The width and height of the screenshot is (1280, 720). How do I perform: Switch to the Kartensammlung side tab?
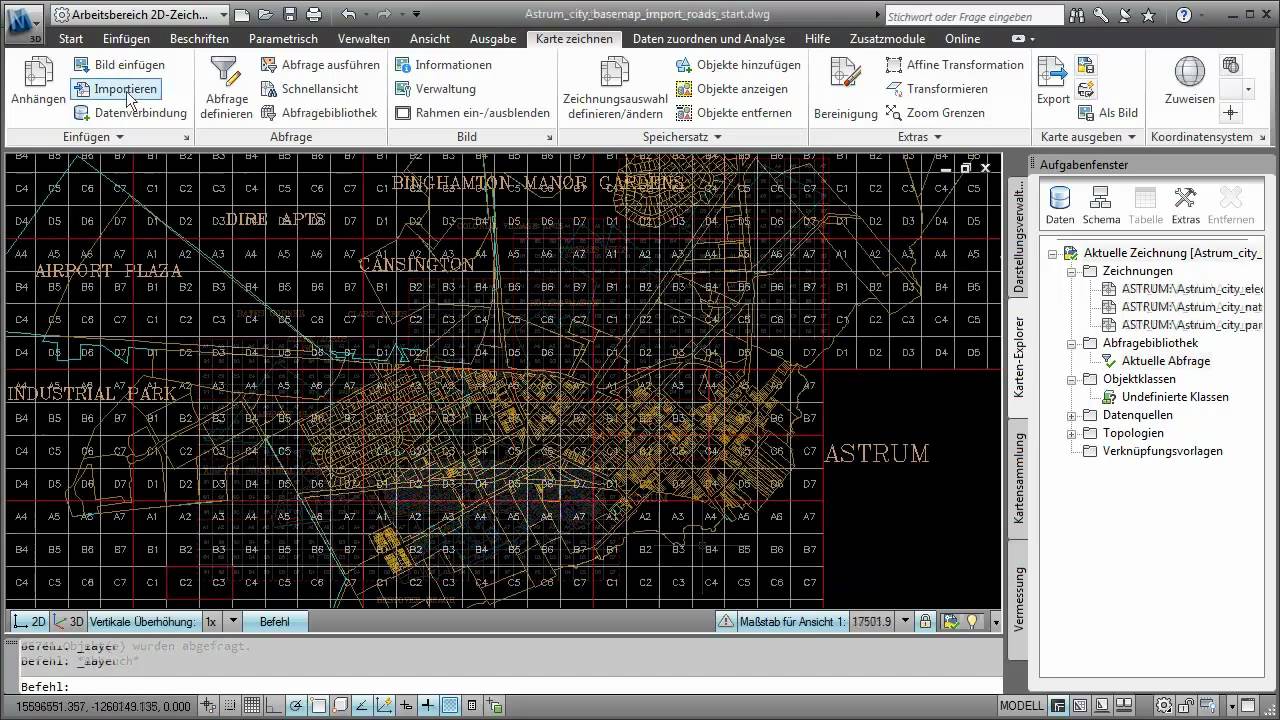[1018, 478]
